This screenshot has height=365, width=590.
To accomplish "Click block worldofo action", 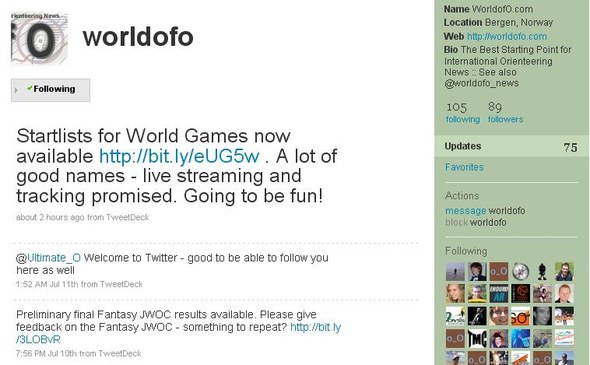I will point(476,223).
